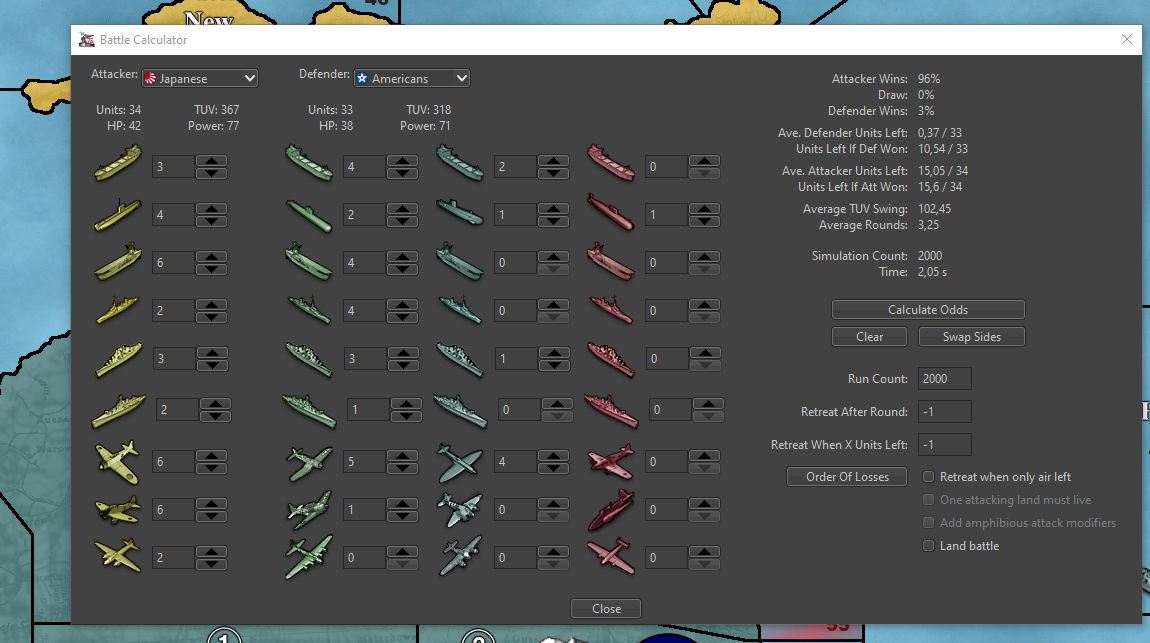
Task: Click the yellow Japanese transport ship icon
Action: [118, 165]
